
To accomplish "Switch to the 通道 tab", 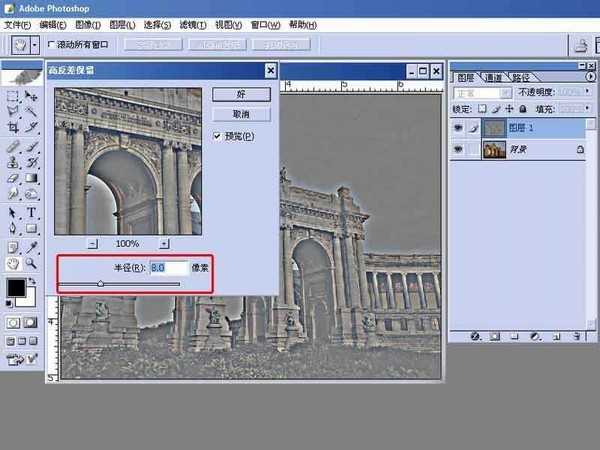I will 493,77.
